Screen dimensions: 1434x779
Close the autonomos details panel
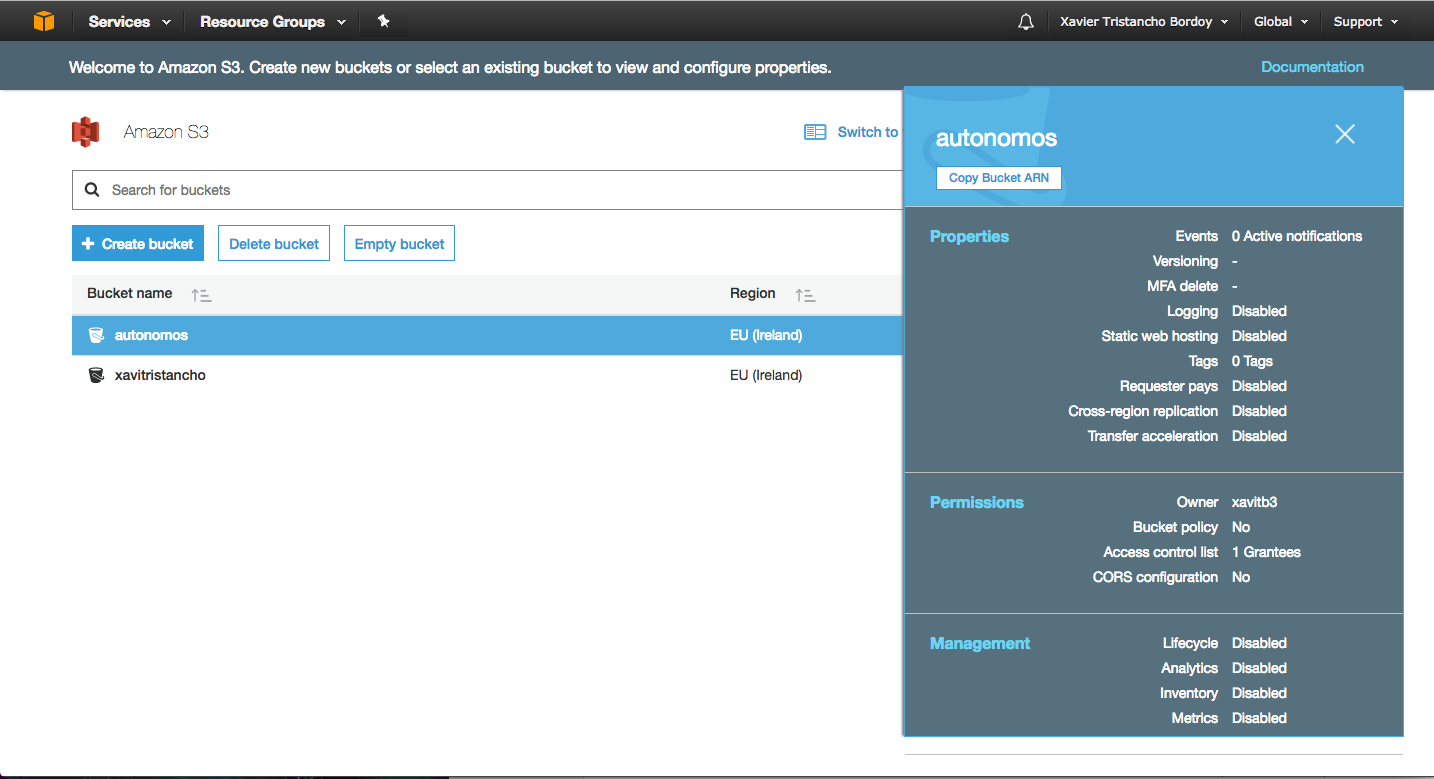click(x=1345, y=134)
